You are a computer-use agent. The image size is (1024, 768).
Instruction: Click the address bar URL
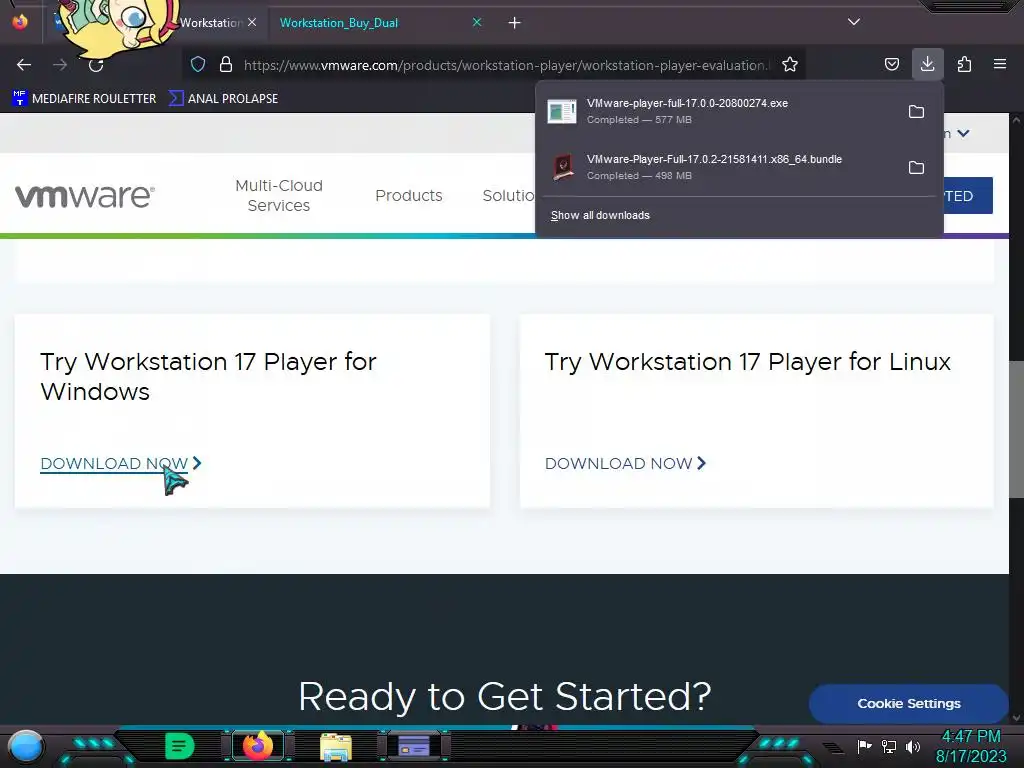click(x=507, y=65)
